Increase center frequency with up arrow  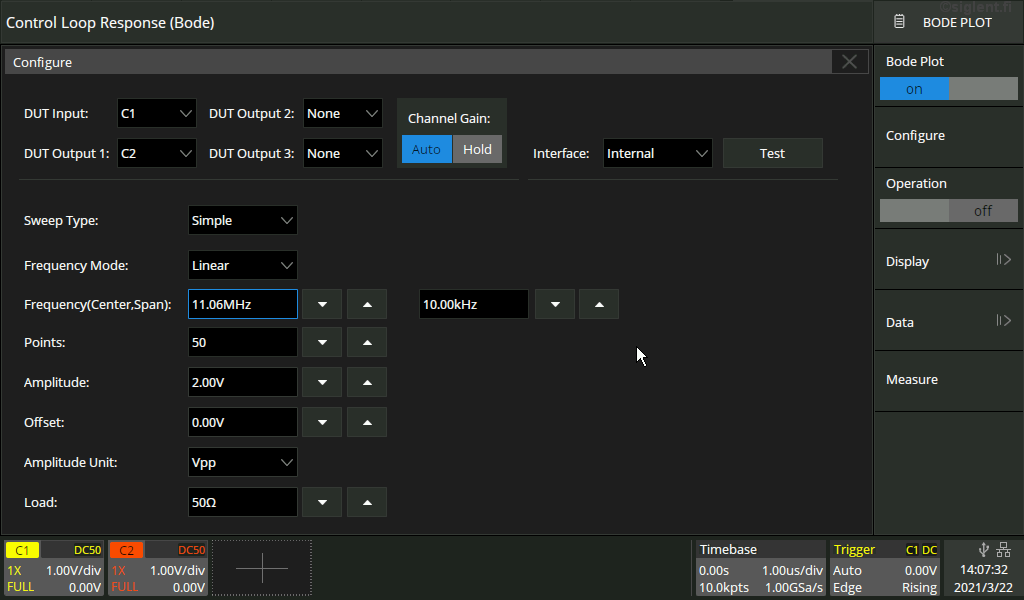(x=367, y=304)
